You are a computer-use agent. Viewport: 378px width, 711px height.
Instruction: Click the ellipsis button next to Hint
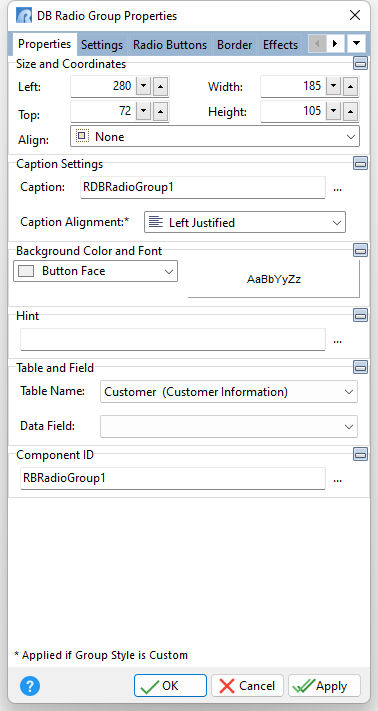(337, 340)
